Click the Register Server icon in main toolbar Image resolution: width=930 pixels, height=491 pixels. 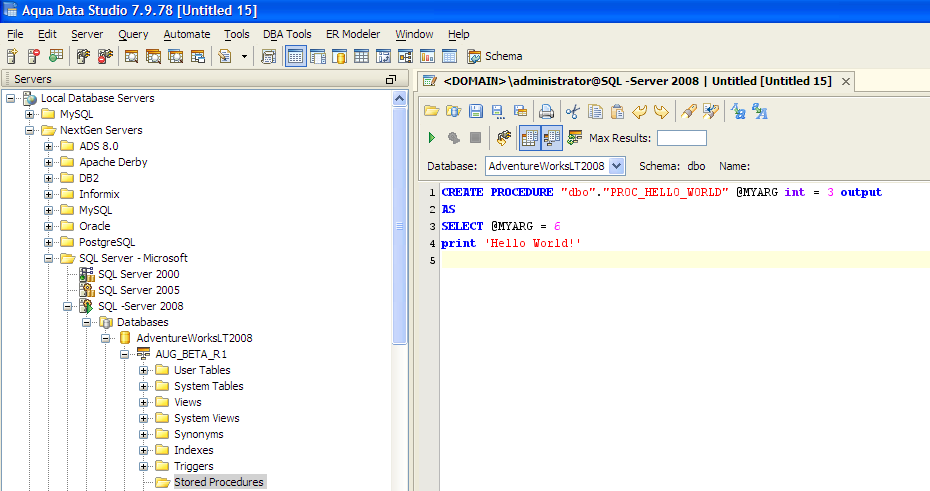click(x=12, y=56)
